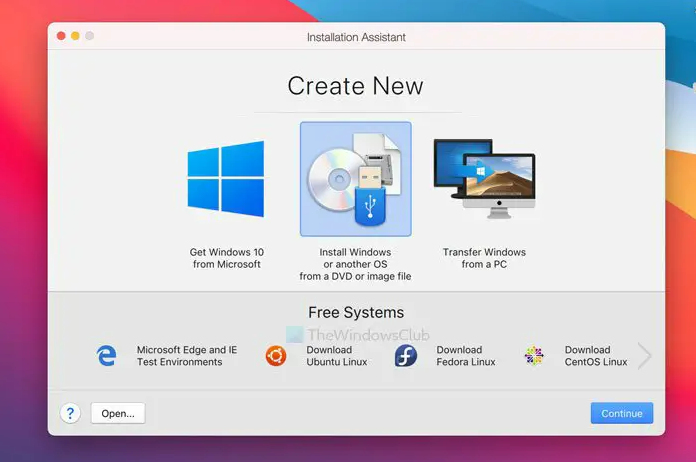This screenshot has width=696, height=462.
Task: Choose "Transfer Windows from a PC" label
Action: point(484,258)
